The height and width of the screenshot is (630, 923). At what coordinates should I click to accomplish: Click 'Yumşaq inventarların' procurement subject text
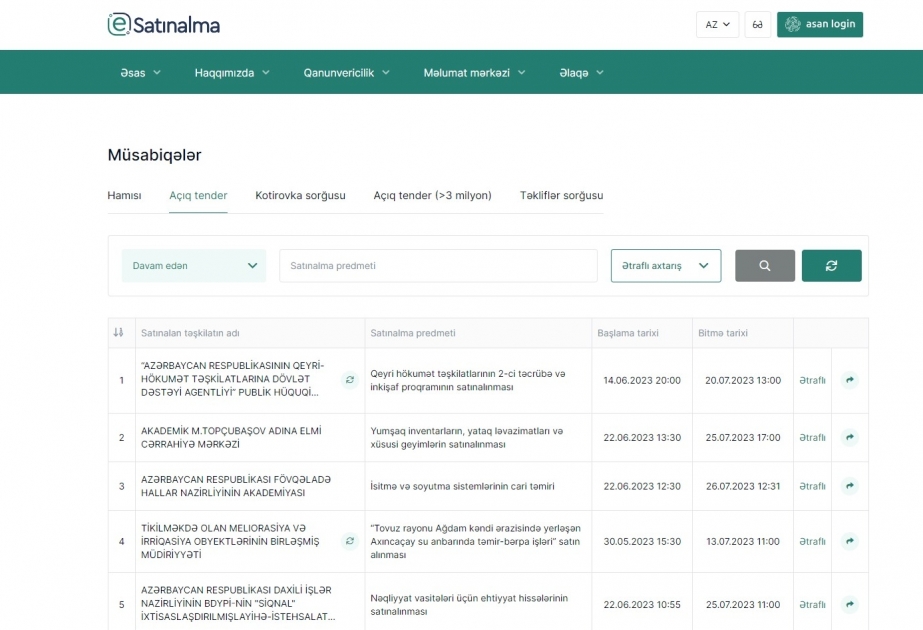tap(467, 437)
